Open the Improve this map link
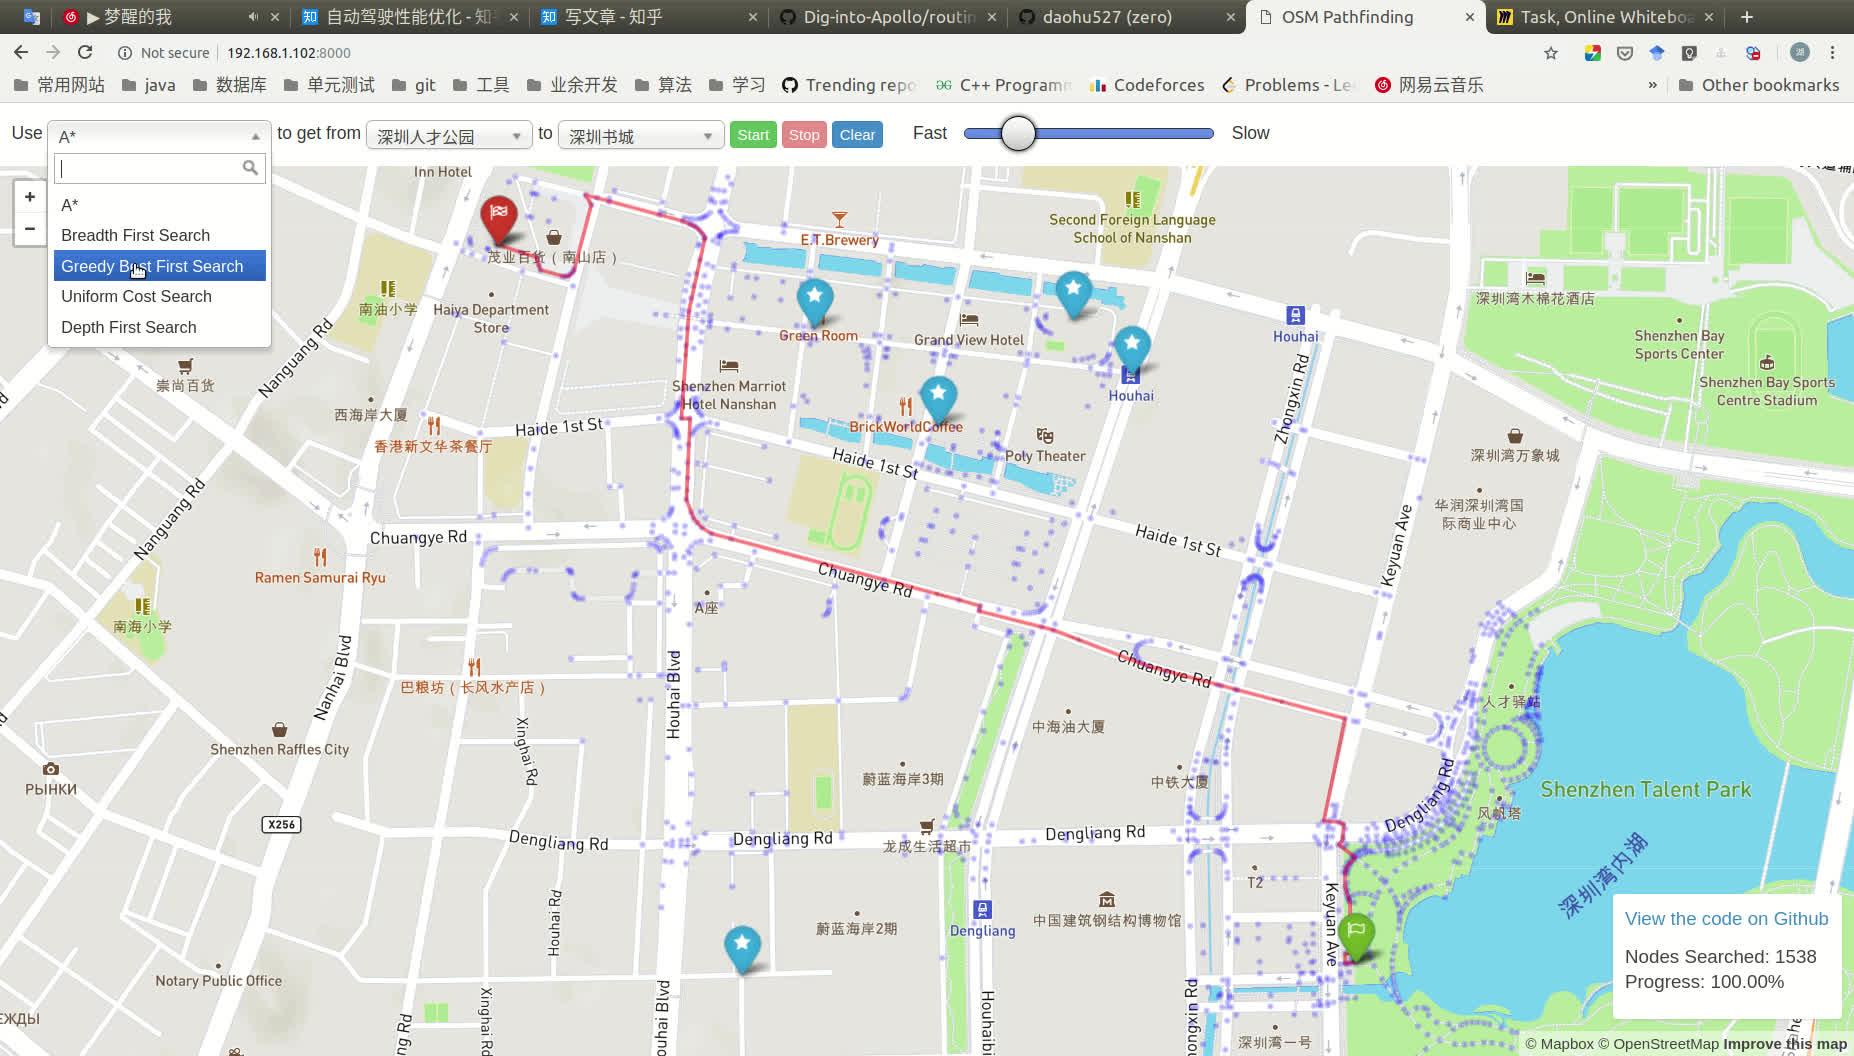 pyautogui.click(x=1785, y=1044)
